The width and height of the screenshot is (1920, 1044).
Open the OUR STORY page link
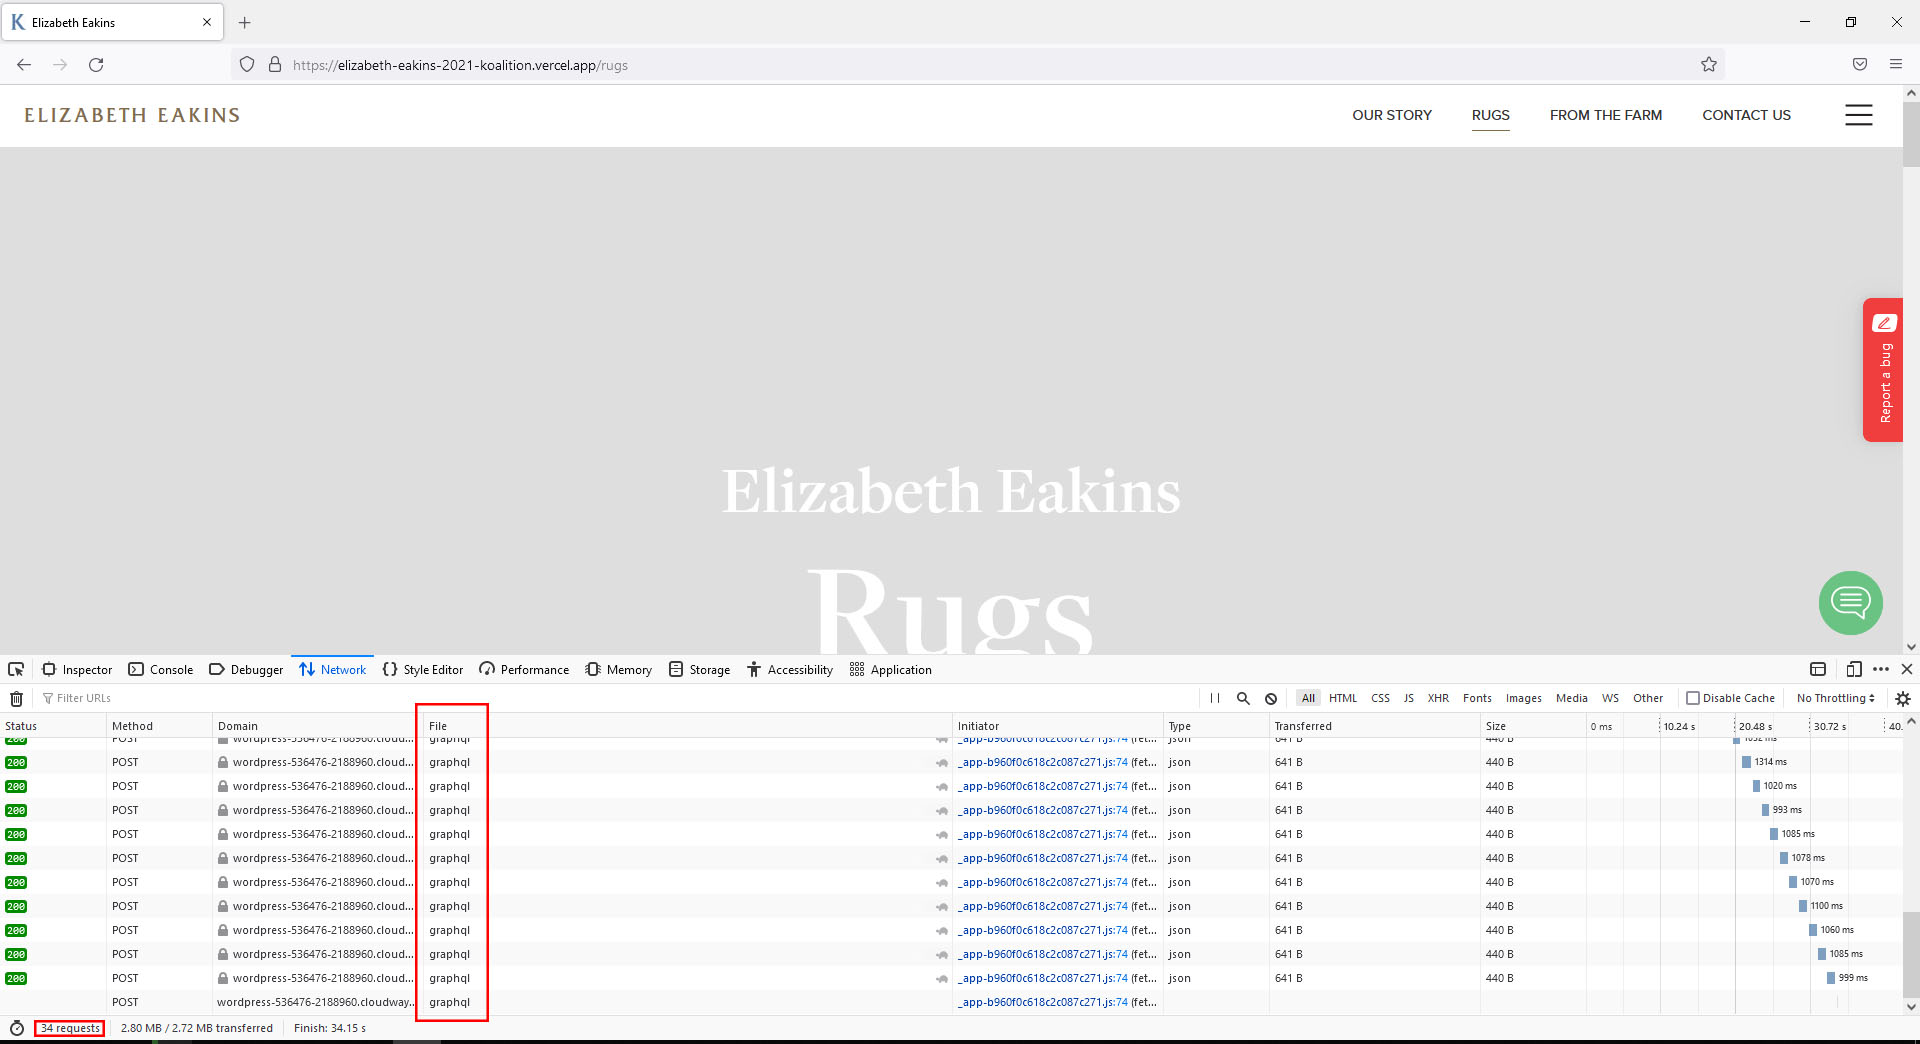click(1392, 115)
